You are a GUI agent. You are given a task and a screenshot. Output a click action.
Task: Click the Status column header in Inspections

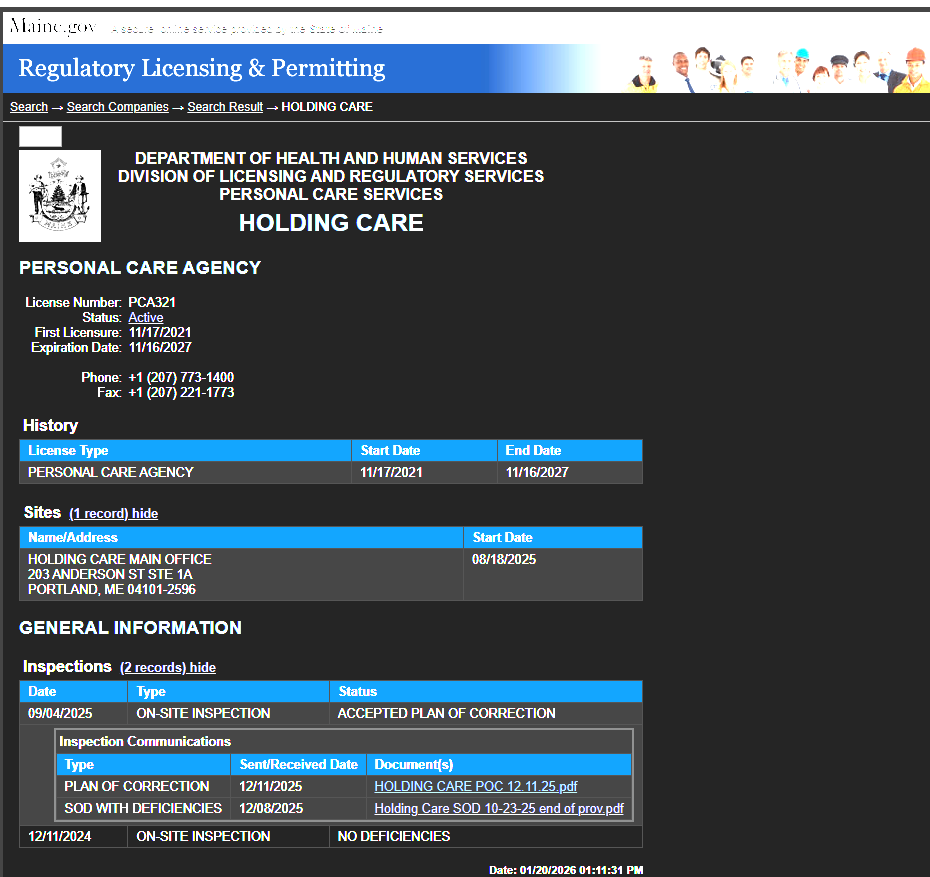(358, 692)
